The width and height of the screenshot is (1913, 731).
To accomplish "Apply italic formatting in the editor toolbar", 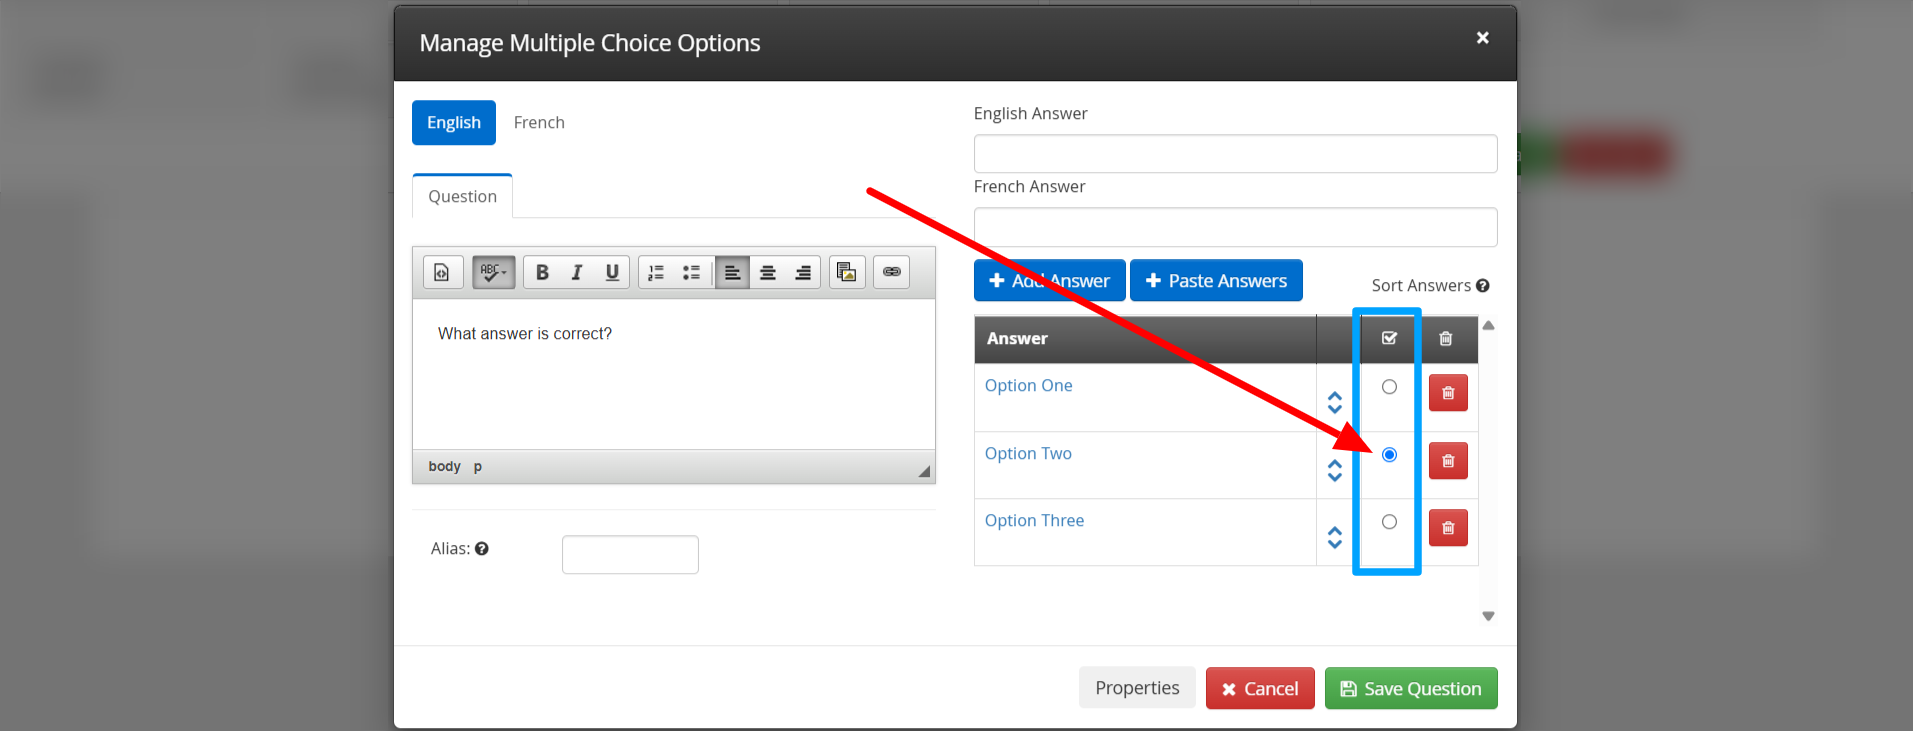I will pyautogui.click(x=577, y=272).
